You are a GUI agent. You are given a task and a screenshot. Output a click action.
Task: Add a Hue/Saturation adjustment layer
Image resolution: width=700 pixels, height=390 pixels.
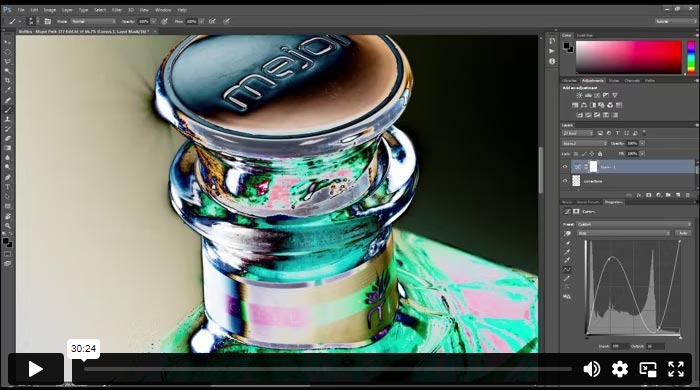click(x=575, y=105)
